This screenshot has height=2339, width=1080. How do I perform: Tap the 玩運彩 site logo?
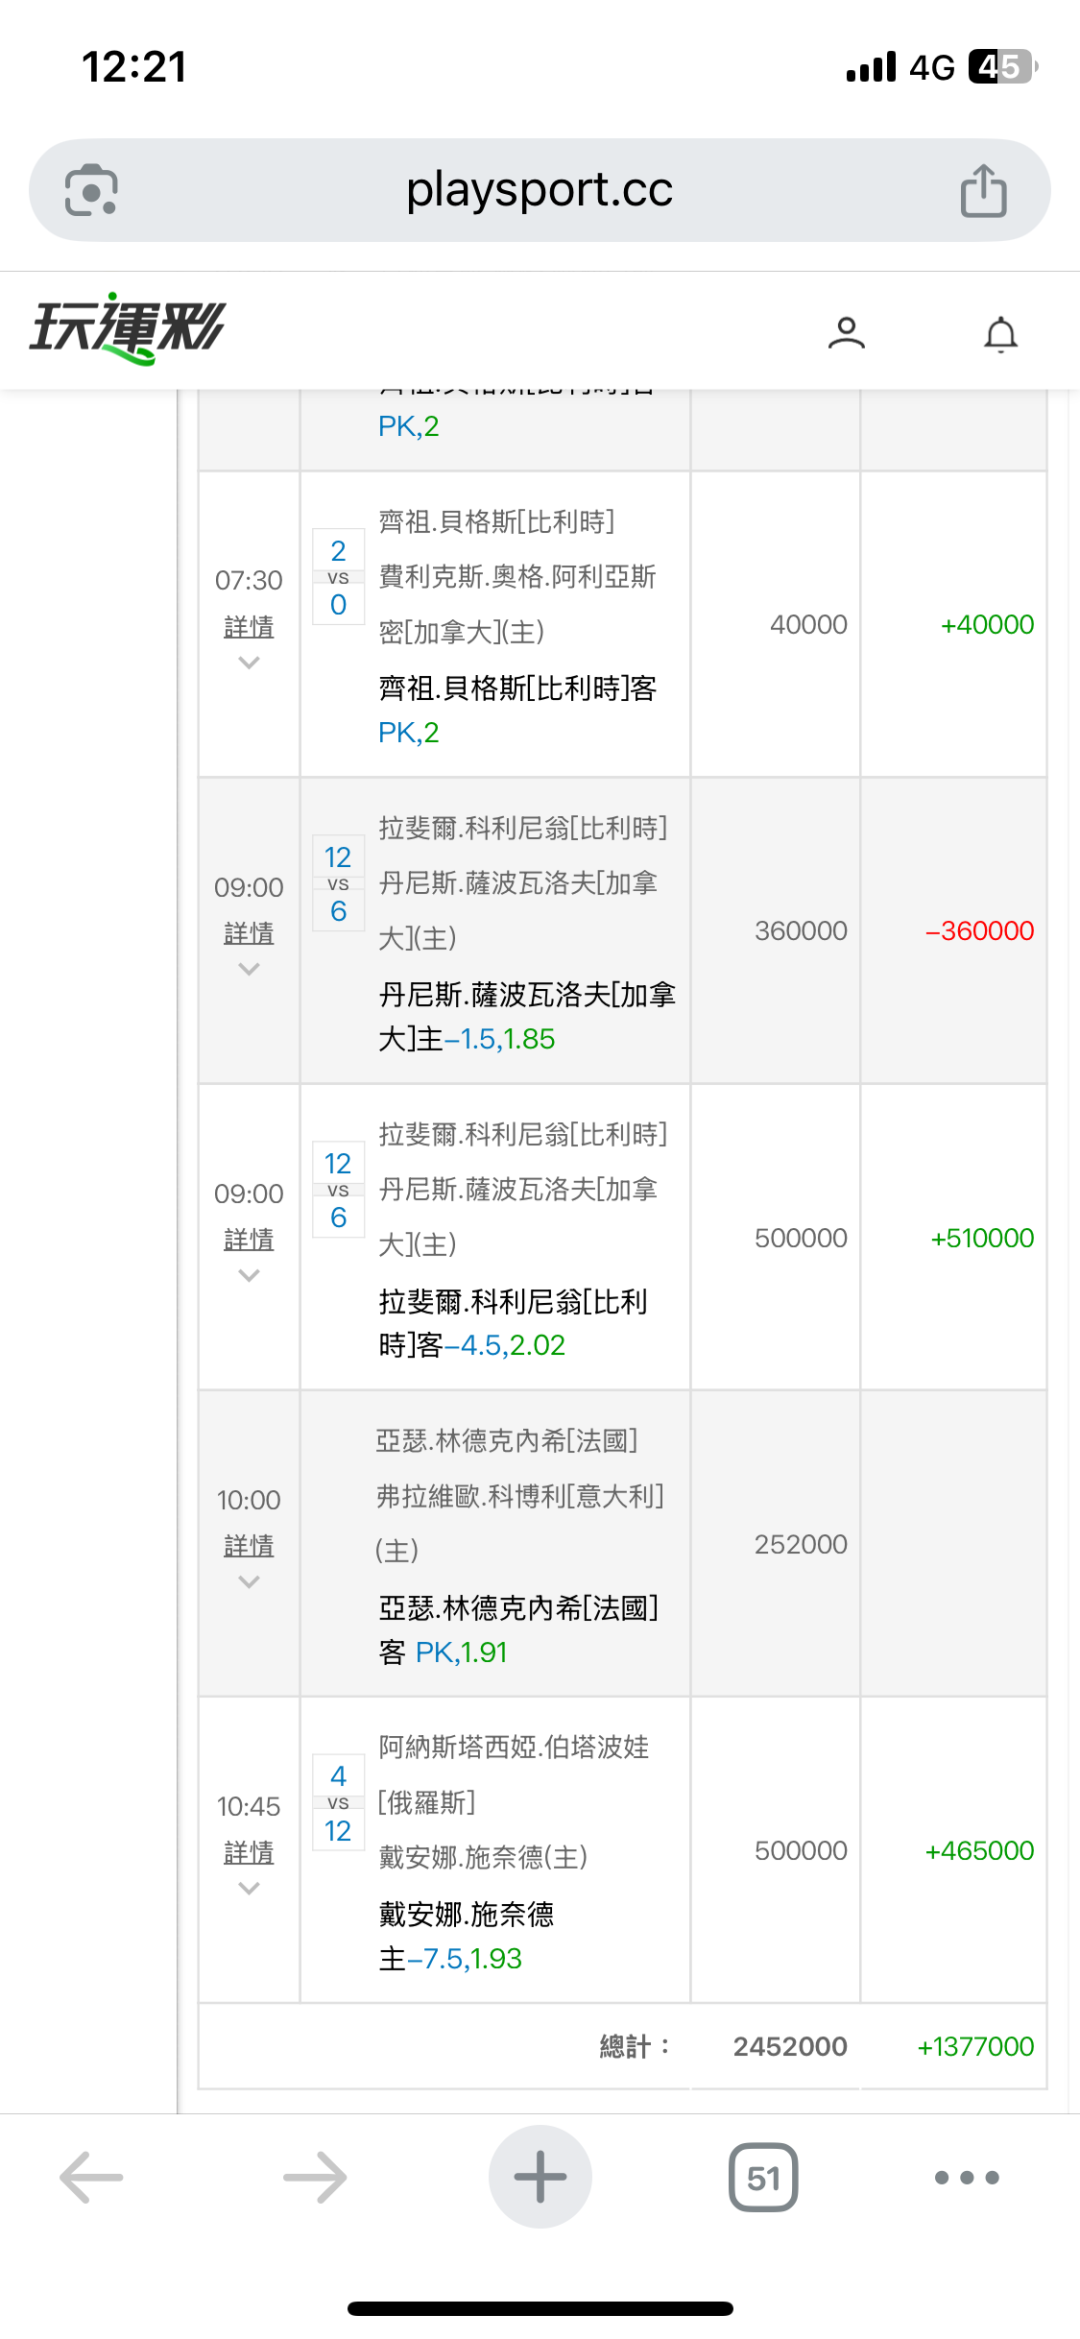pyautogui.click(x=128, y=328)
